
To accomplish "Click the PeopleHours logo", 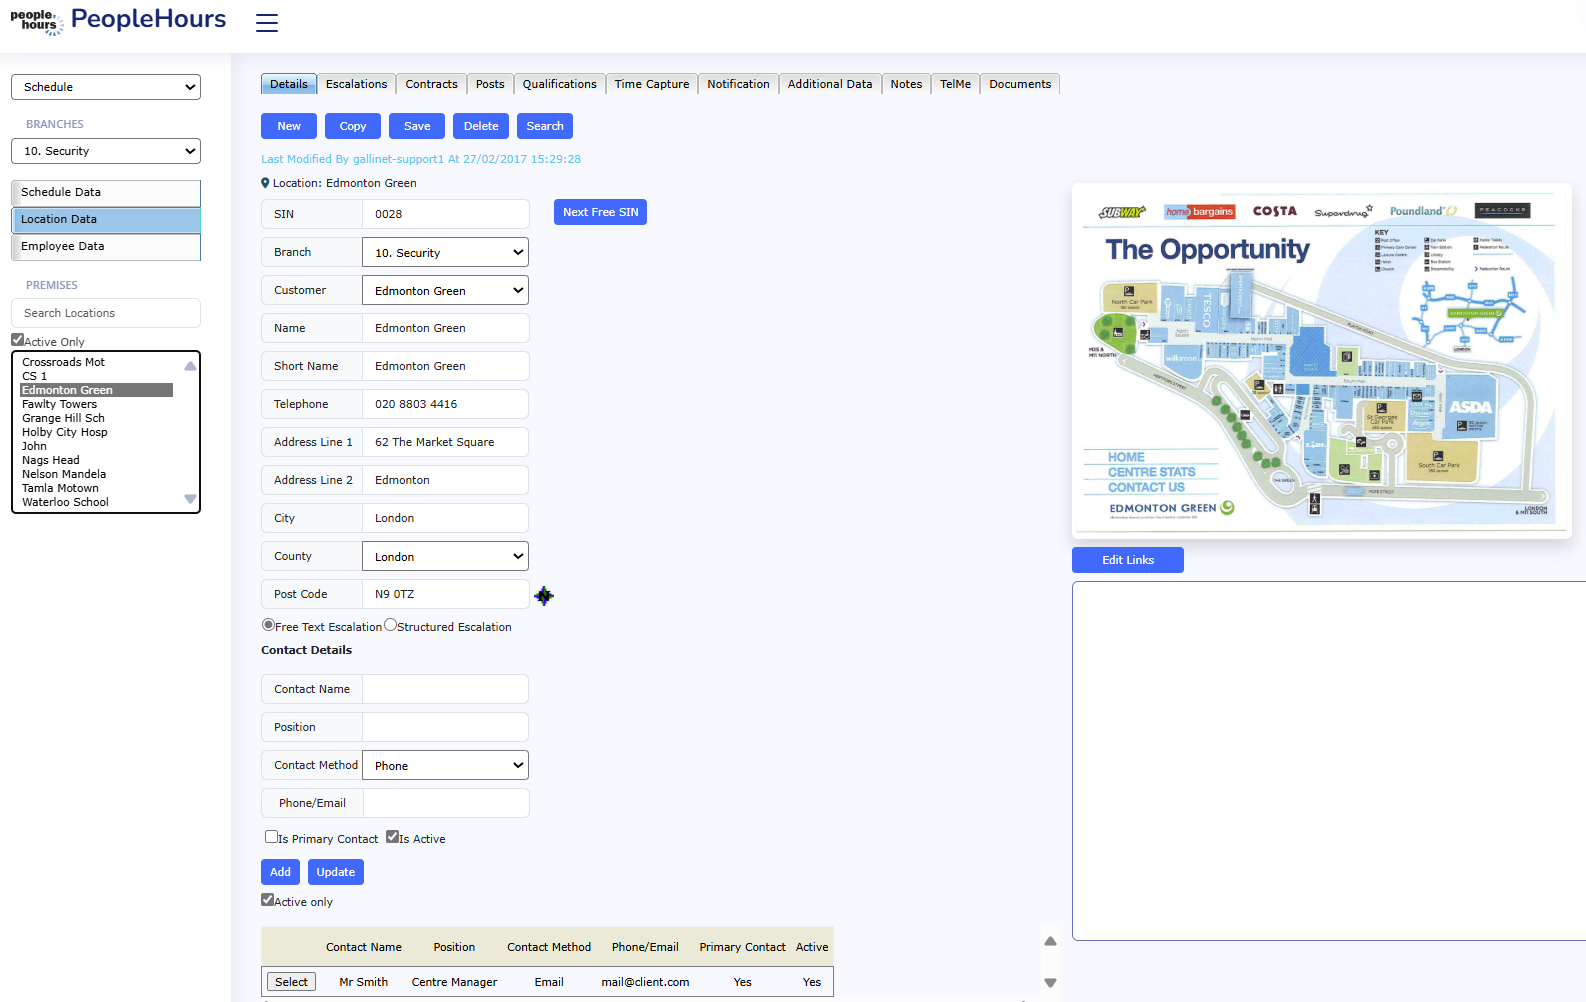I will [118, 21].
